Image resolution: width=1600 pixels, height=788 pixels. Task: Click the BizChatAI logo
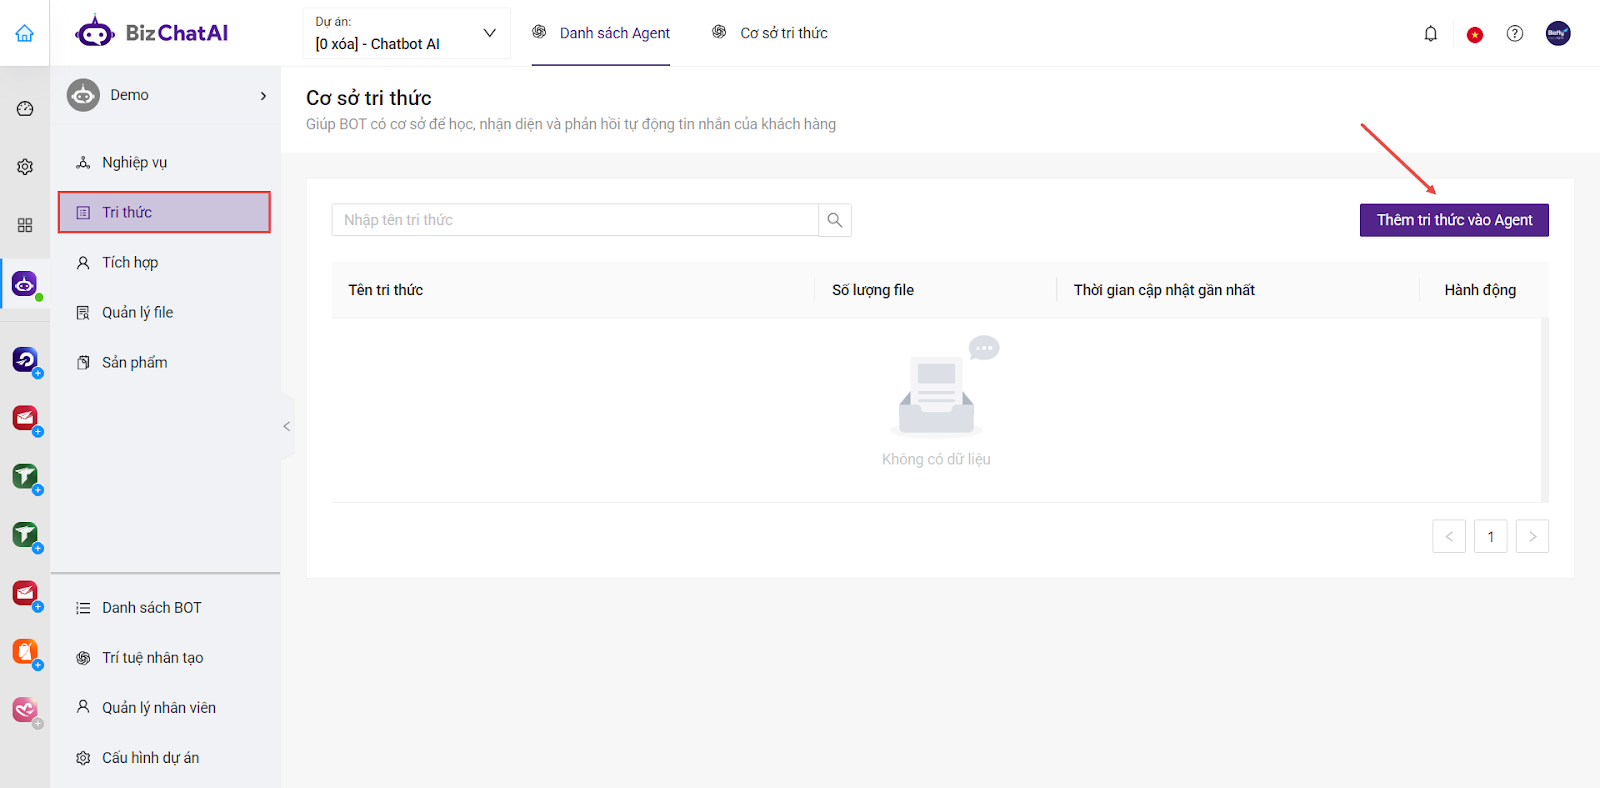click(152, 32)
